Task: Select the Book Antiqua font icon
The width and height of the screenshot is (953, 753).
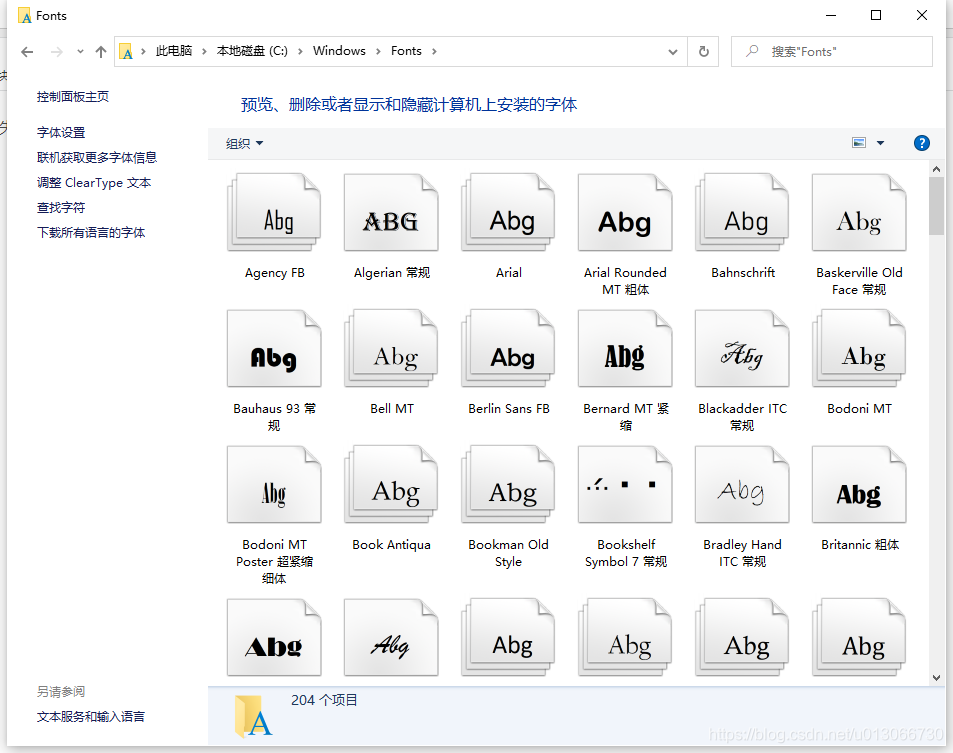Action: point(391,485)
